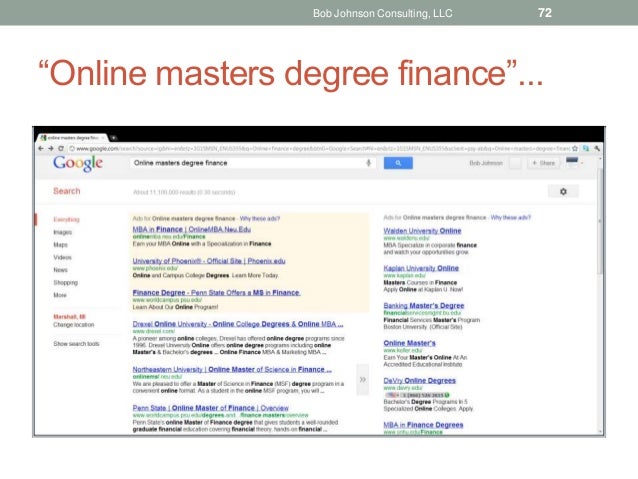Click the microphone voice search icon
Screen dimensions: 638x479
369,163
